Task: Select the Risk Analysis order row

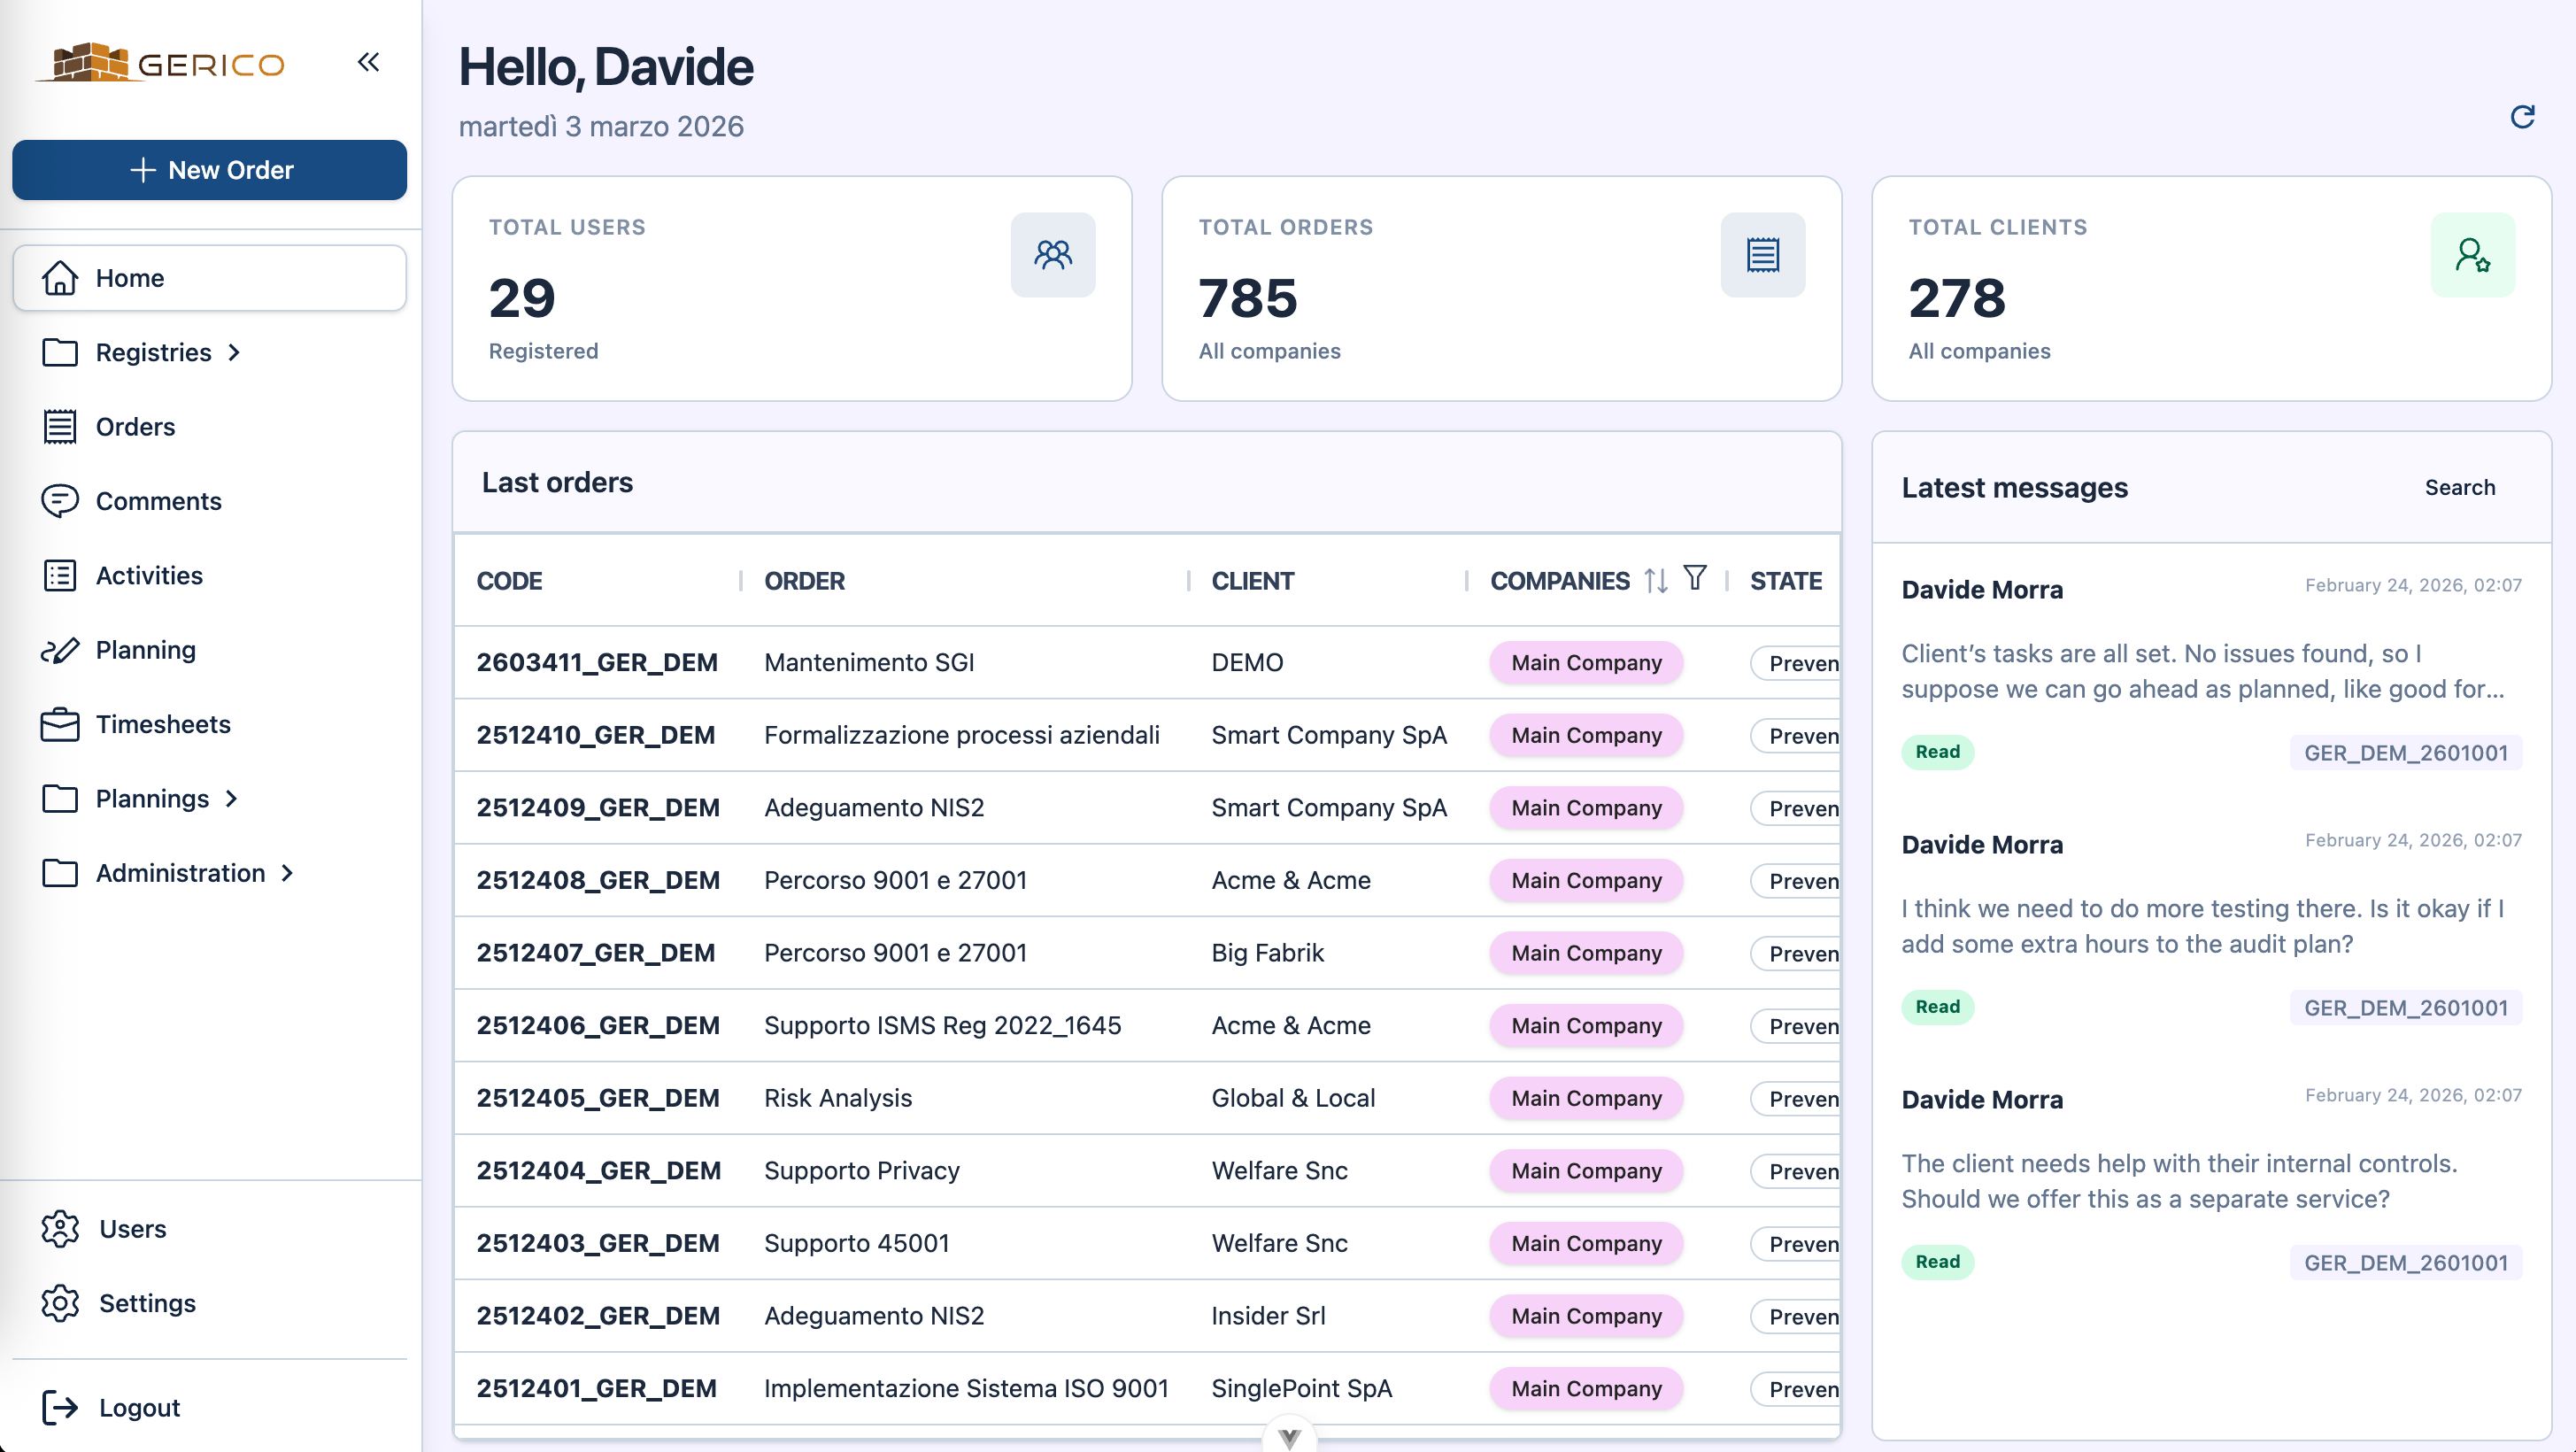Action: coord(1146,1098)
